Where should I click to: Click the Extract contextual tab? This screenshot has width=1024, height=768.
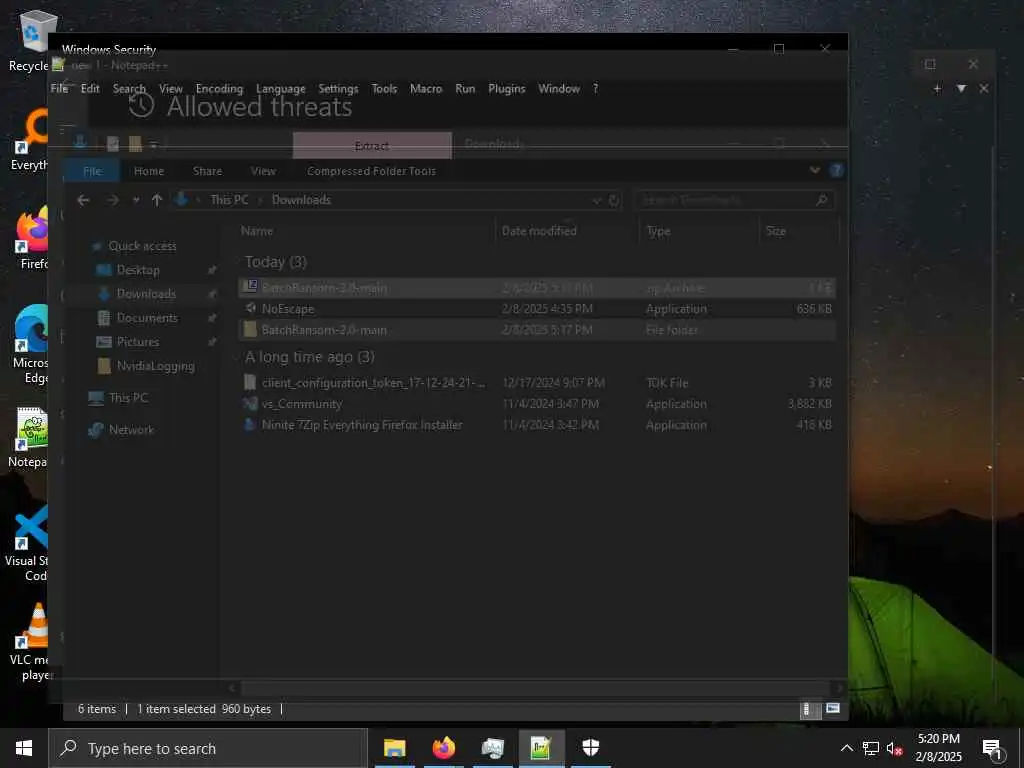tap(372, 146)
